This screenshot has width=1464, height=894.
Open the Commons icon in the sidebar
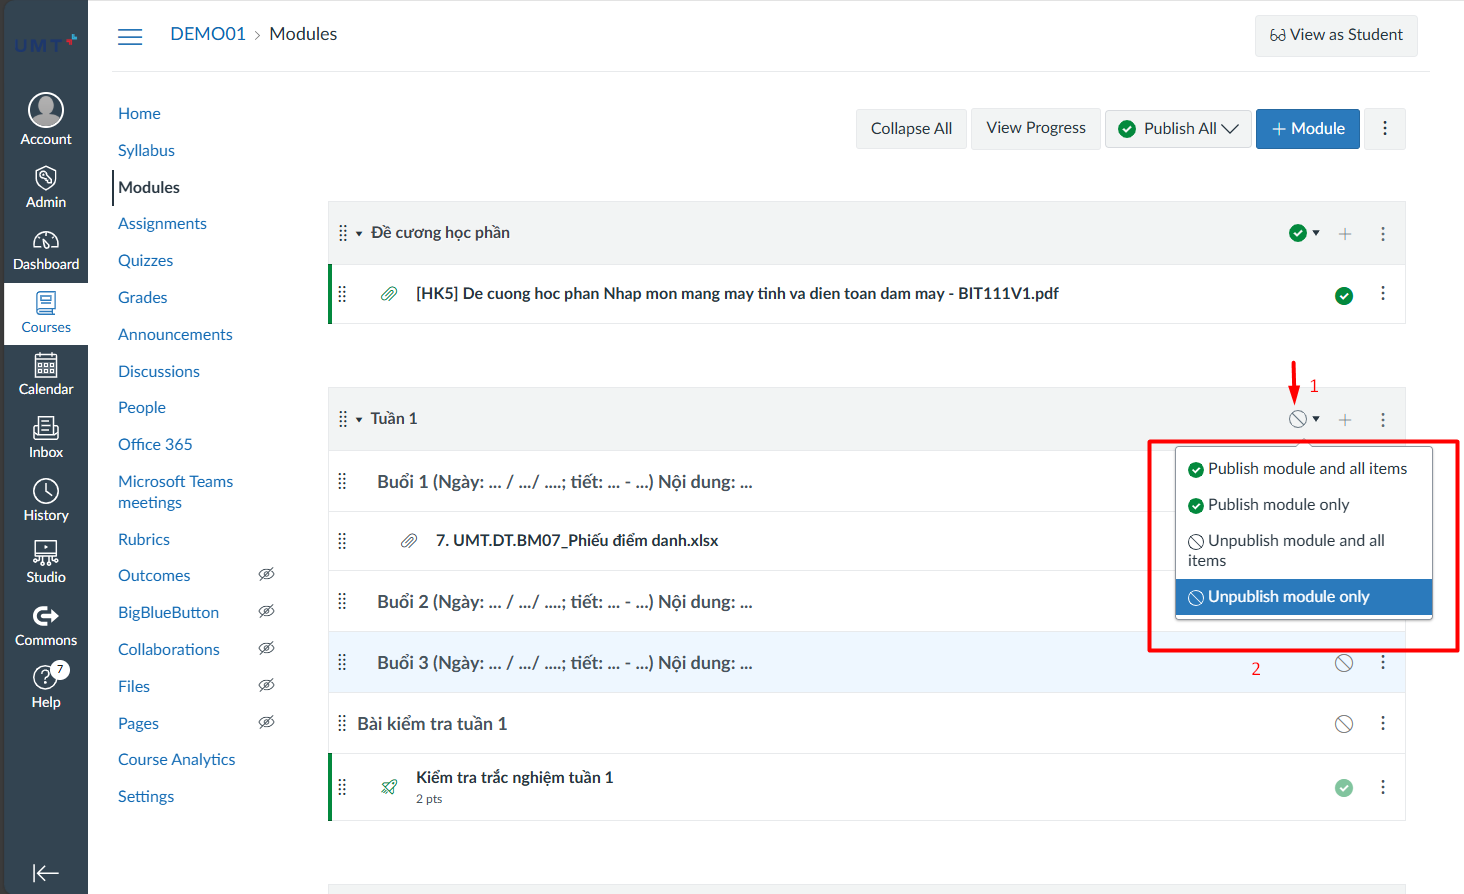(46, 626)
